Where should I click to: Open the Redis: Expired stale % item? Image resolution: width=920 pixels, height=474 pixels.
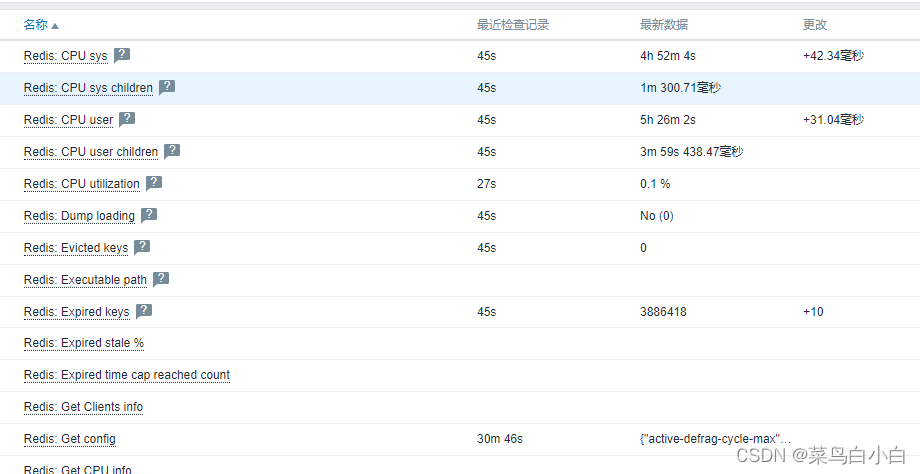tap(84, 343)
